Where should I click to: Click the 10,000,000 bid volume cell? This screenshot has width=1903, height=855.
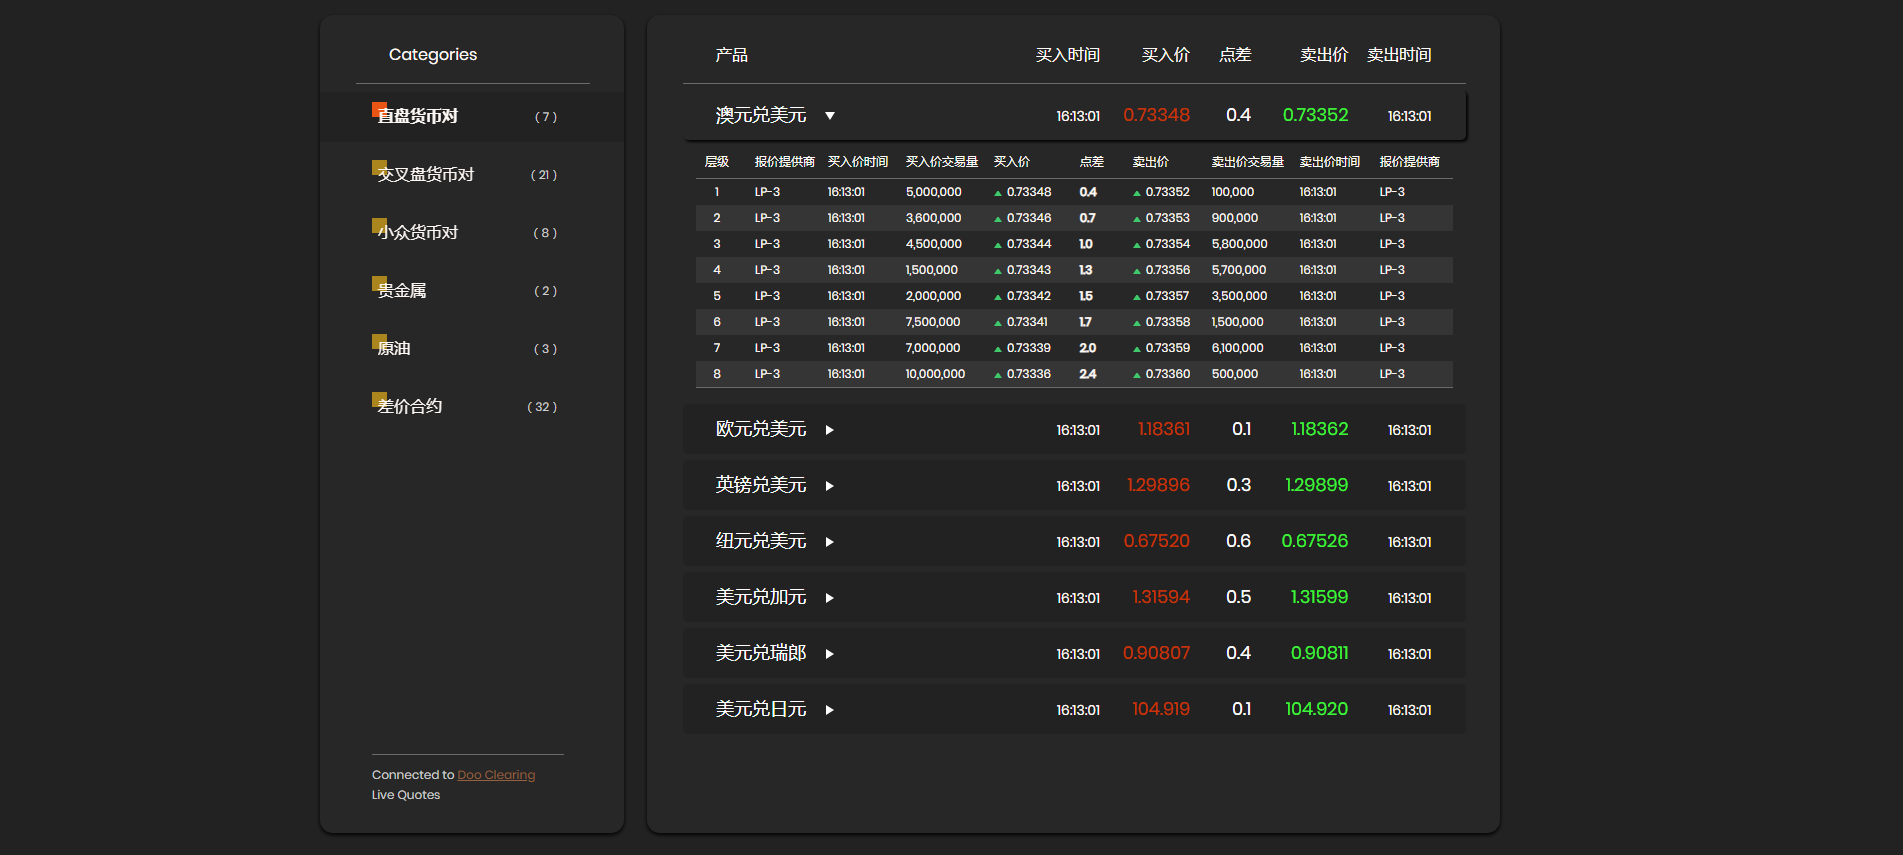[935, 374]
